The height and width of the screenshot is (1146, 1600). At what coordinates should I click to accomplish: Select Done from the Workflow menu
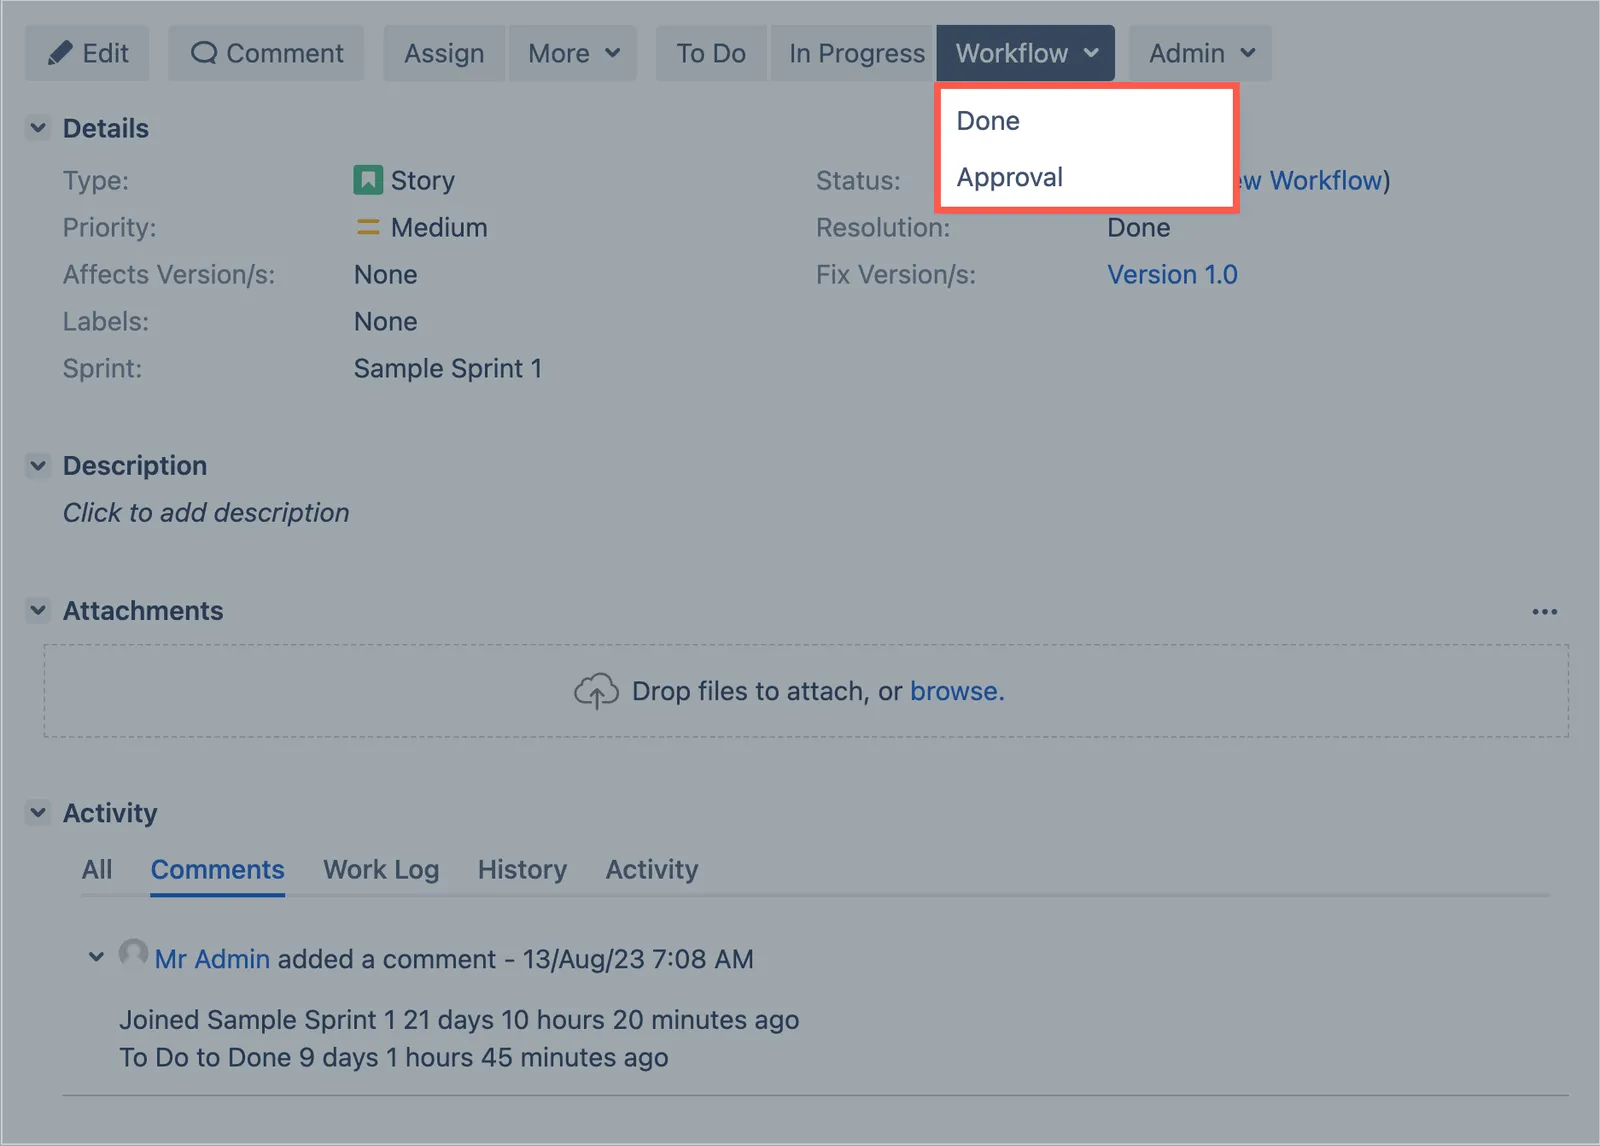pos(1087,121)
